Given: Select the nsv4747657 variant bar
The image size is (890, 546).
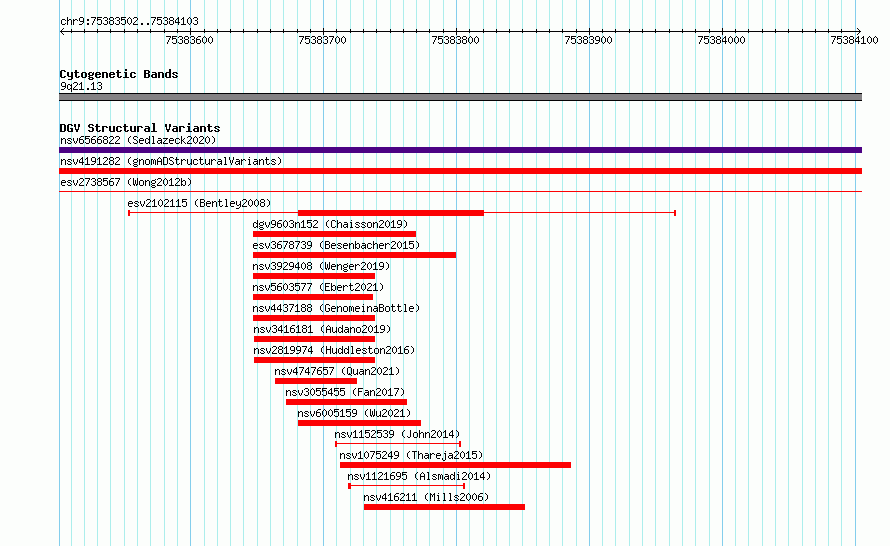Looking at the screenshot, I should point(316,381).
